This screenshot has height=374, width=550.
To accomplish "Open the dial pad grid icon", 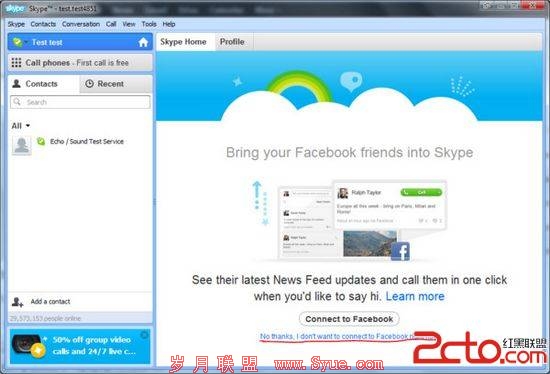I will tap(16, 63).
